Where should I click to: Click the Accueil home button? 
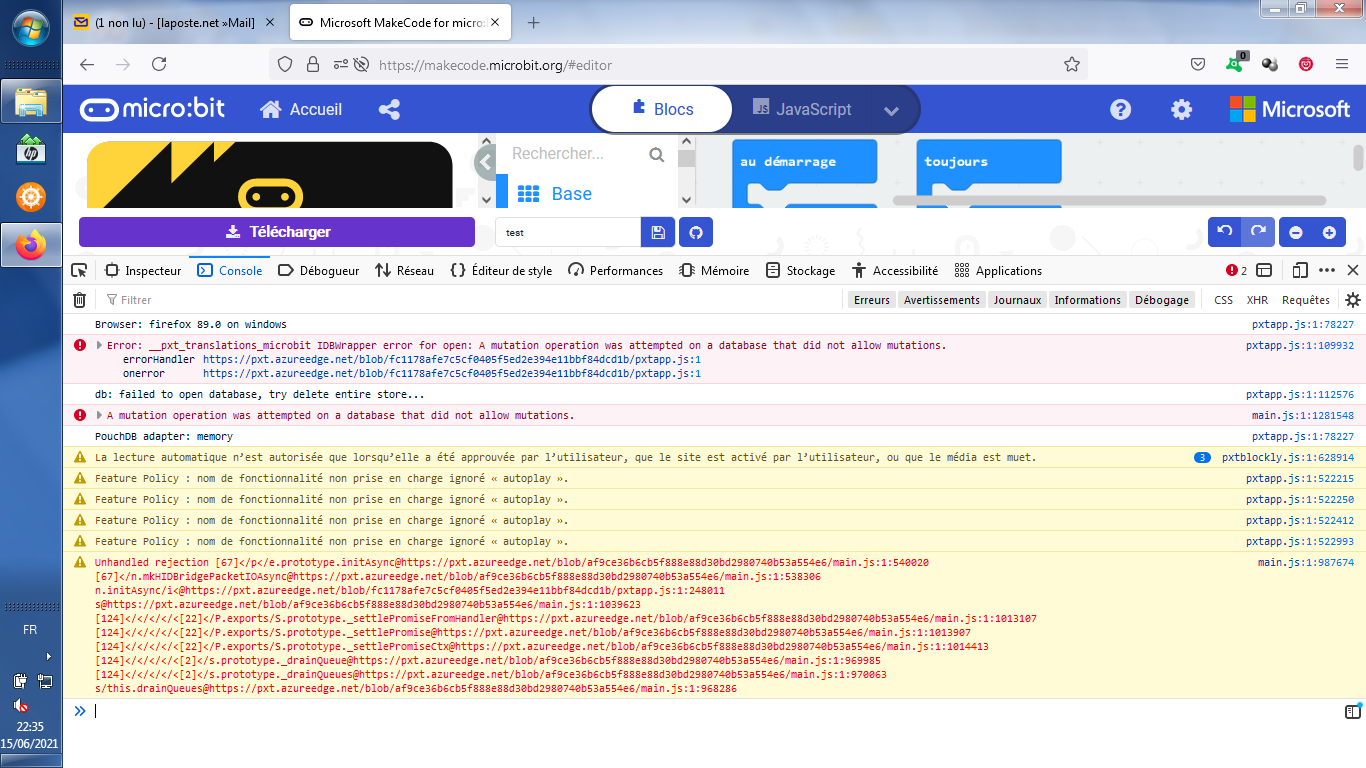(x=301, y=110)
